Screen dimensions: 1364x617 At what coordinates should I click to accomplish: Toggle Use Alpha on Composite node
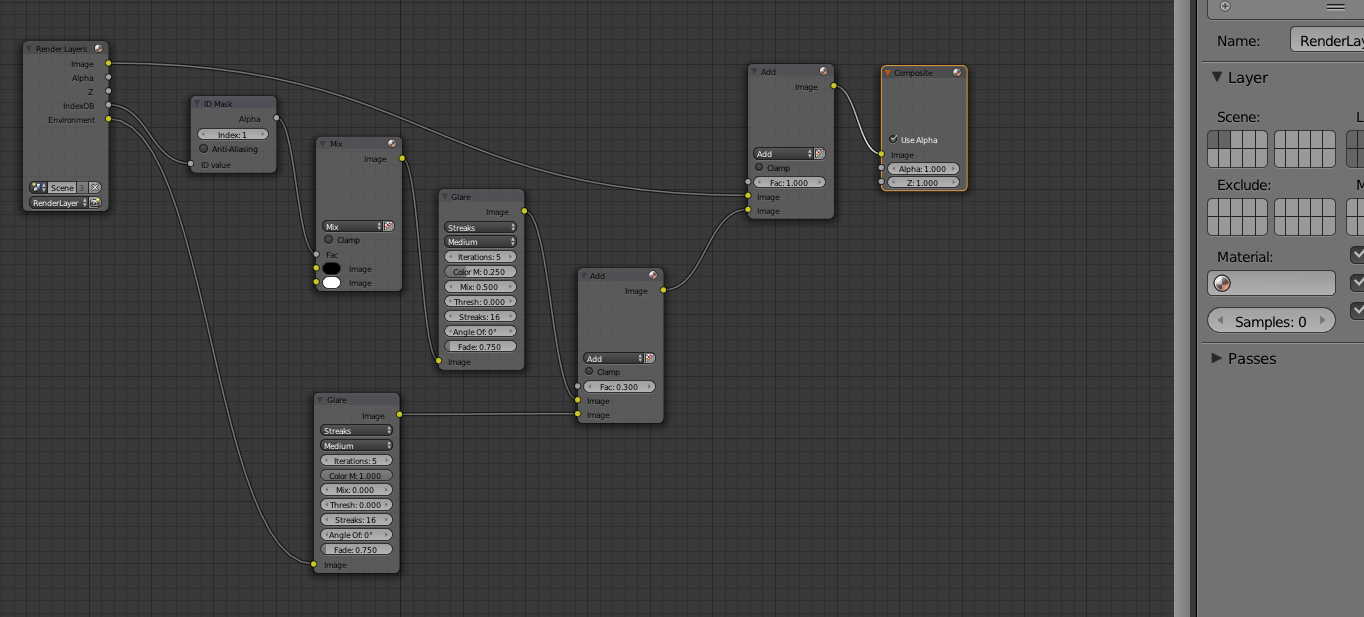coord(893,139)
